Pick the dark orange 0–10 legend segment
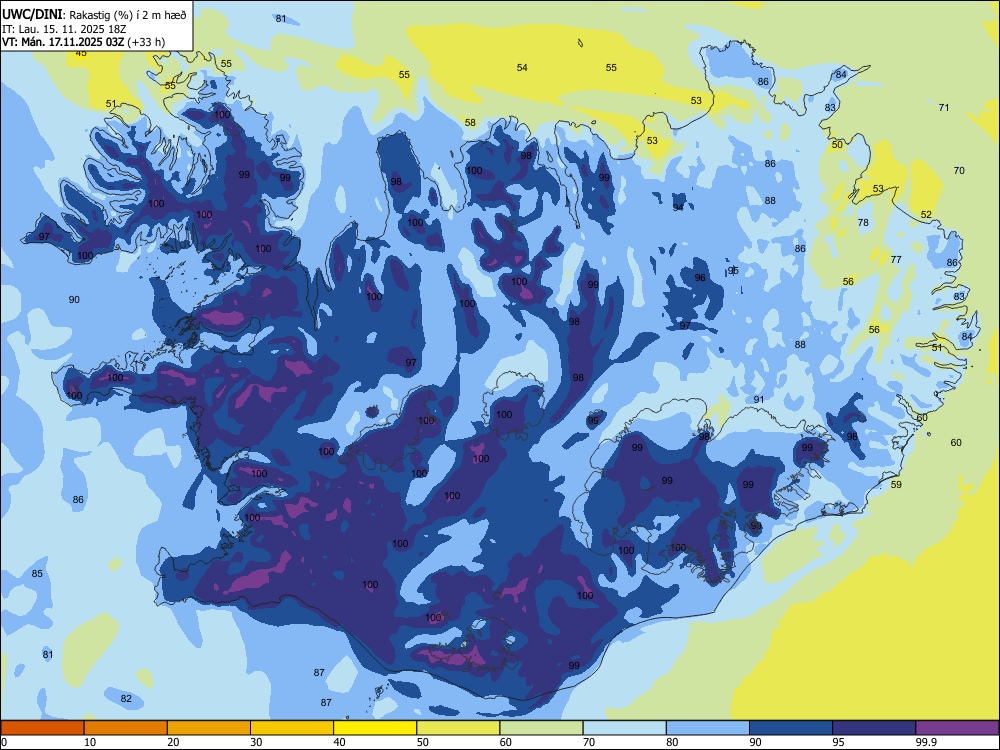Image resolution: width=1000 pixels, height=750 pixels. 42,728
